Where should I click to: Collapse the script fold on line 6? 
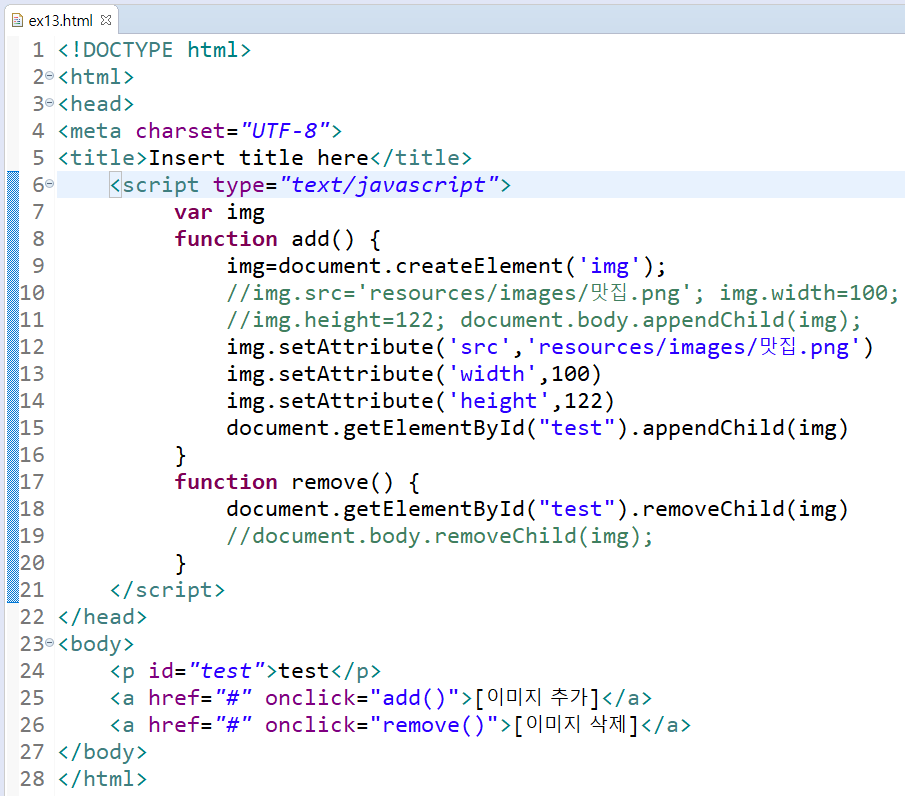pyautogui.click(x=50, y=184)
